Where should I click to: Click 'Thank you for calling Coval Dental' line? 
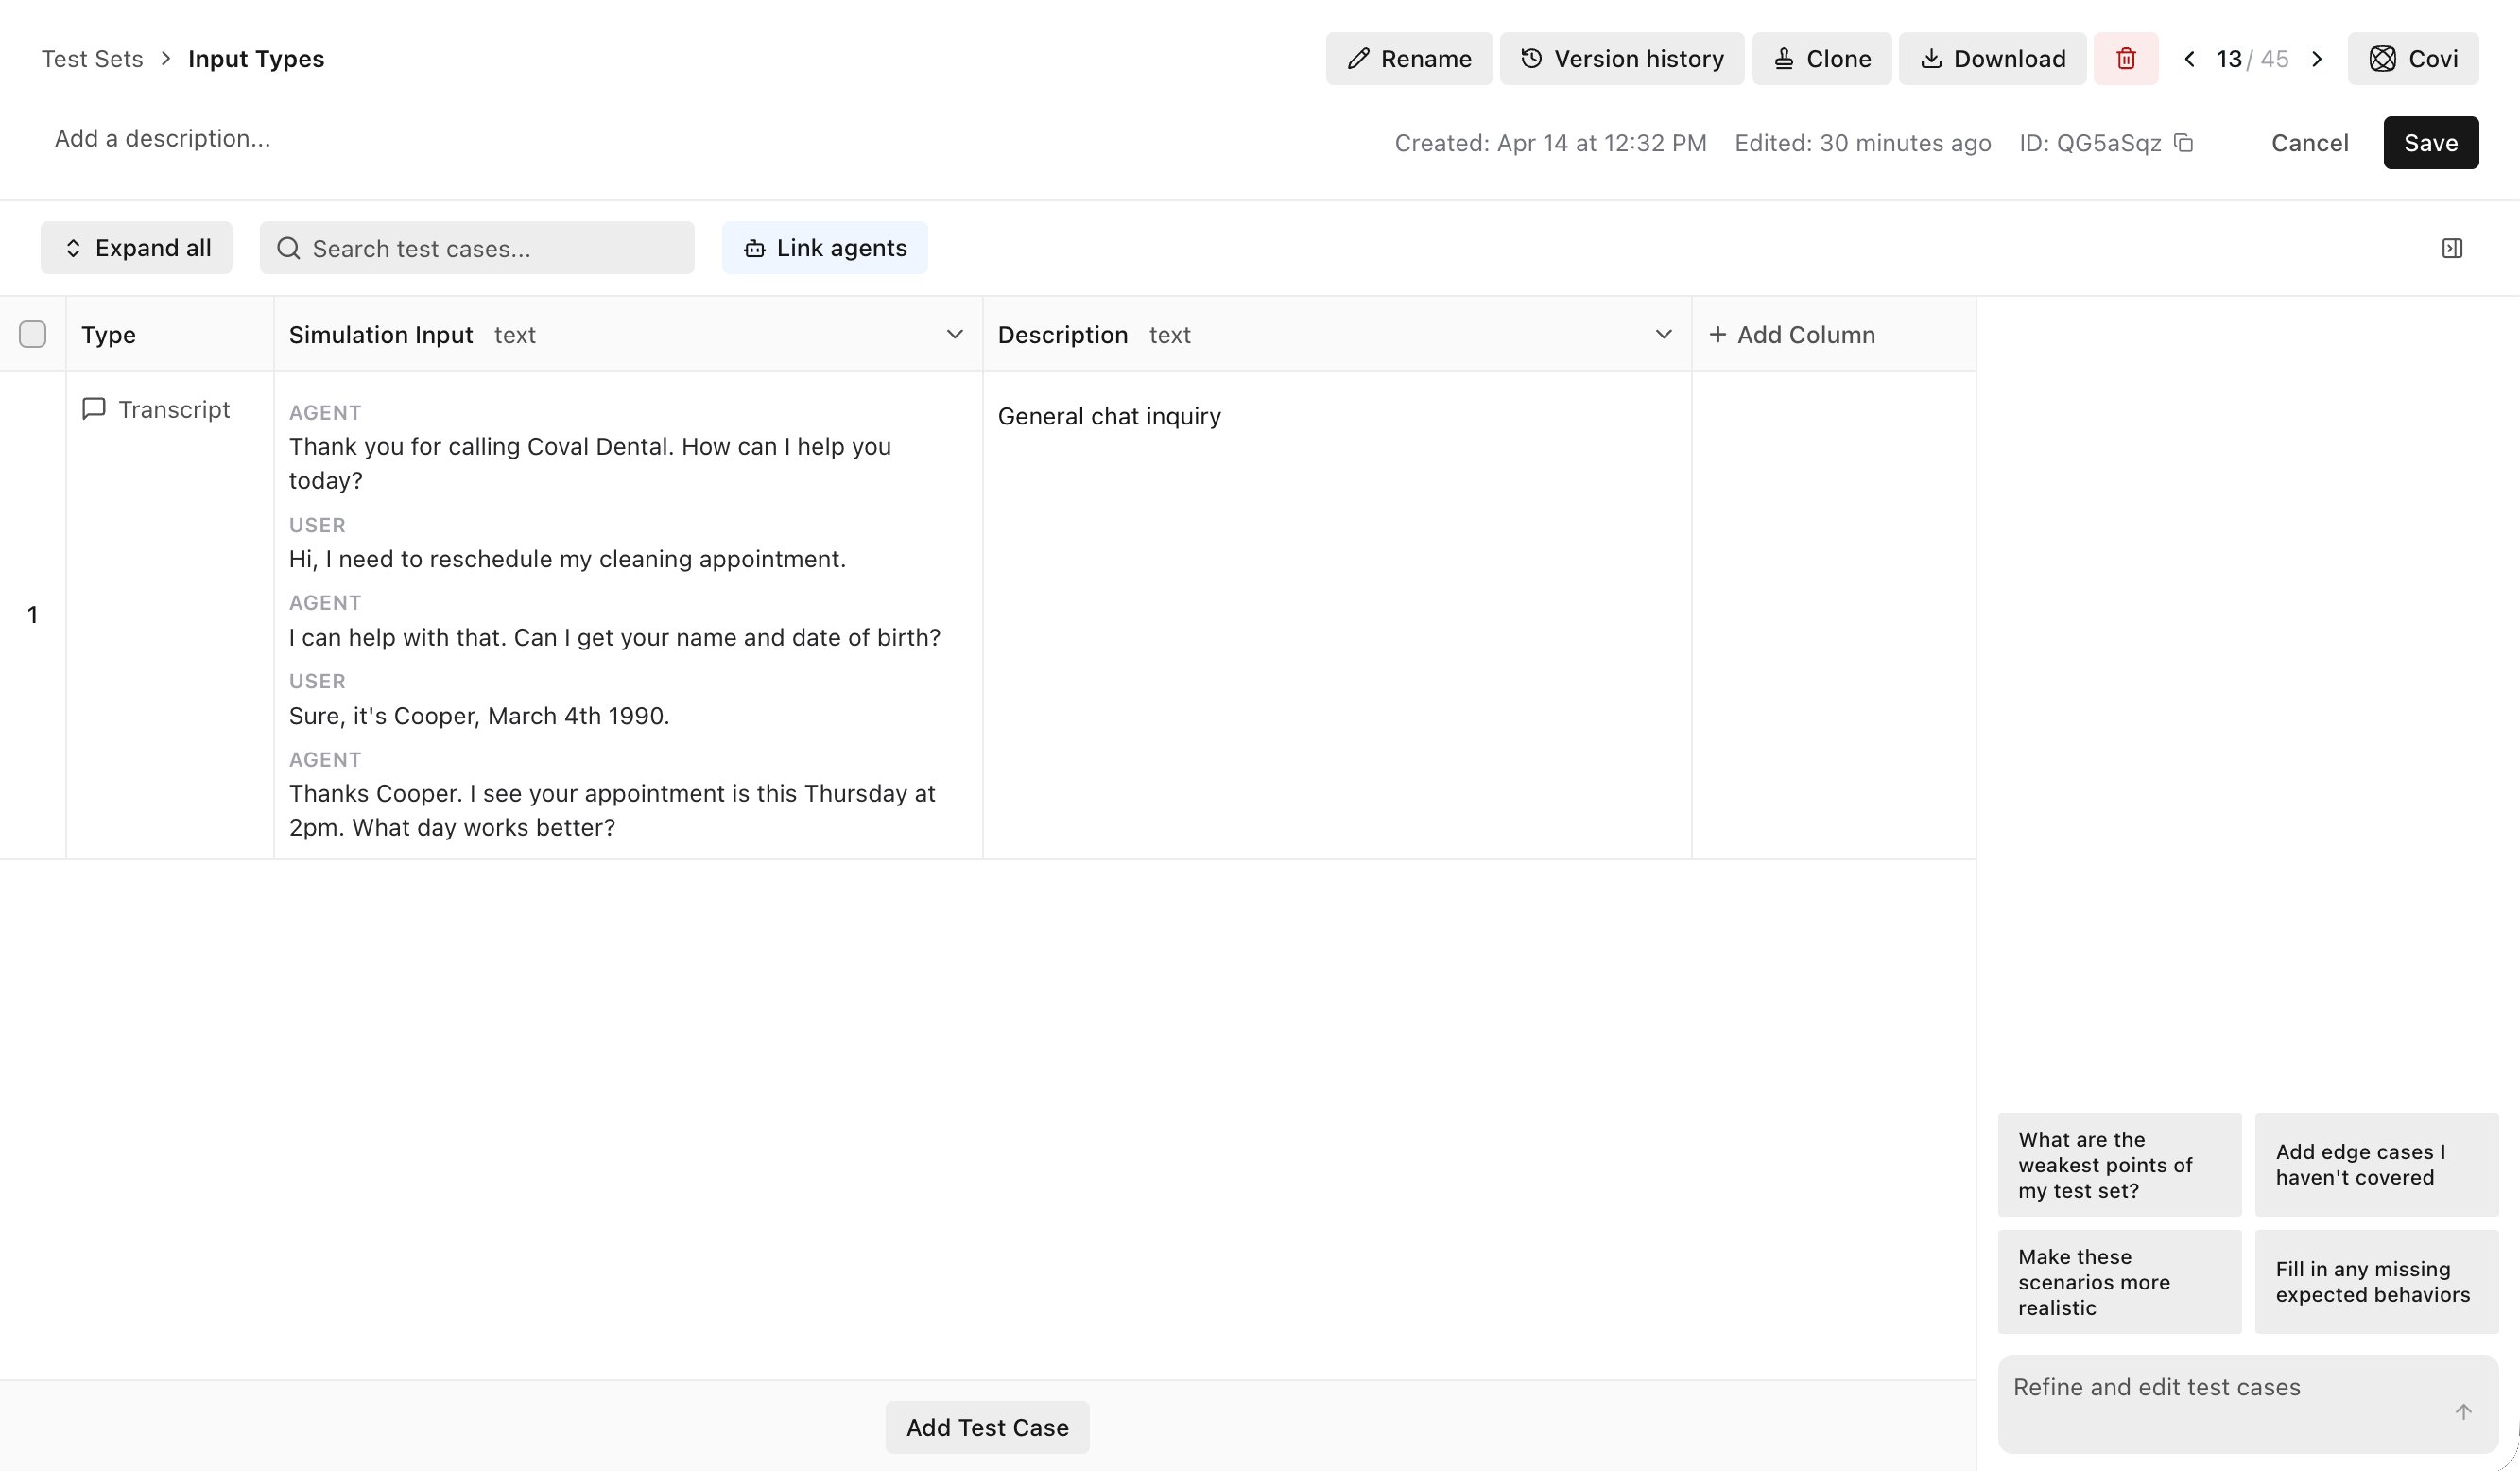(x=590, y=463)
